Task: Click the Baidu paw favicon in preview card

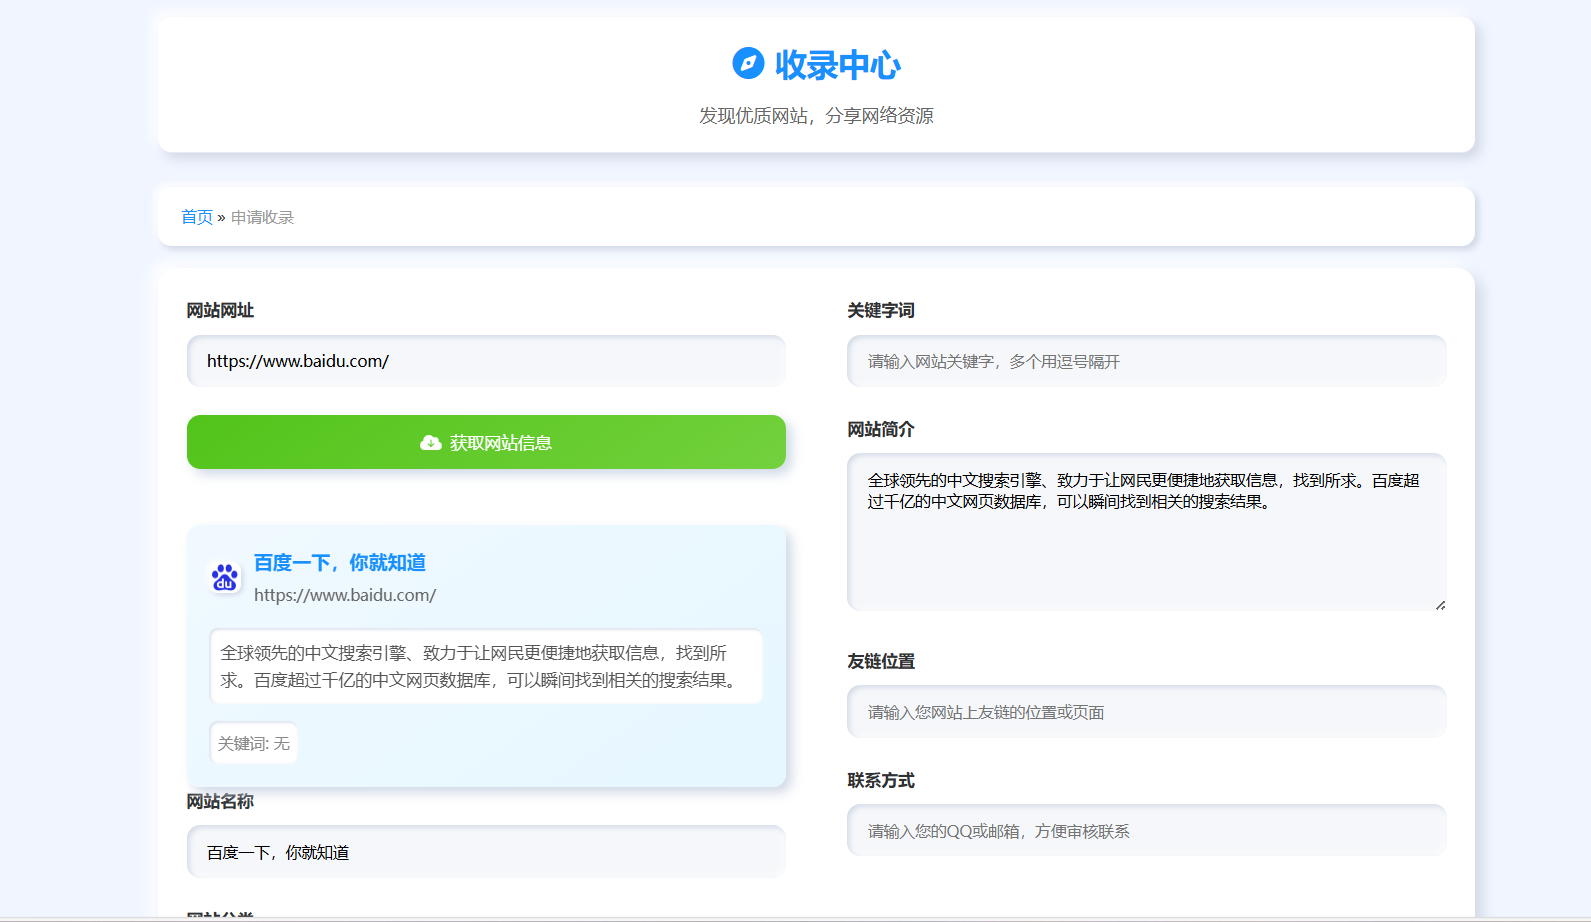Action: click(x=225, y=577)
